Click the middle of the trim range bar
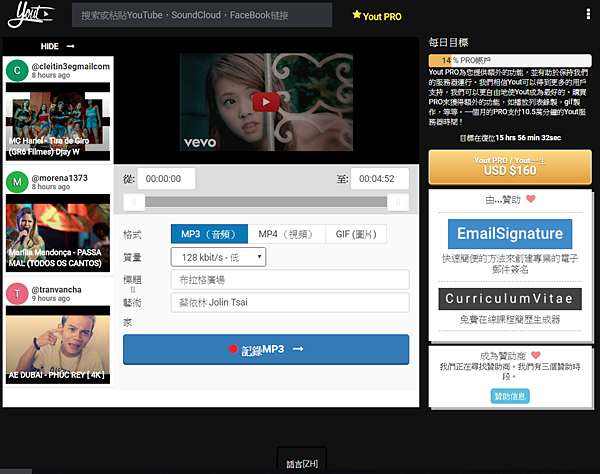The height and width of the screenshot is (474, 600). (266, 202)
